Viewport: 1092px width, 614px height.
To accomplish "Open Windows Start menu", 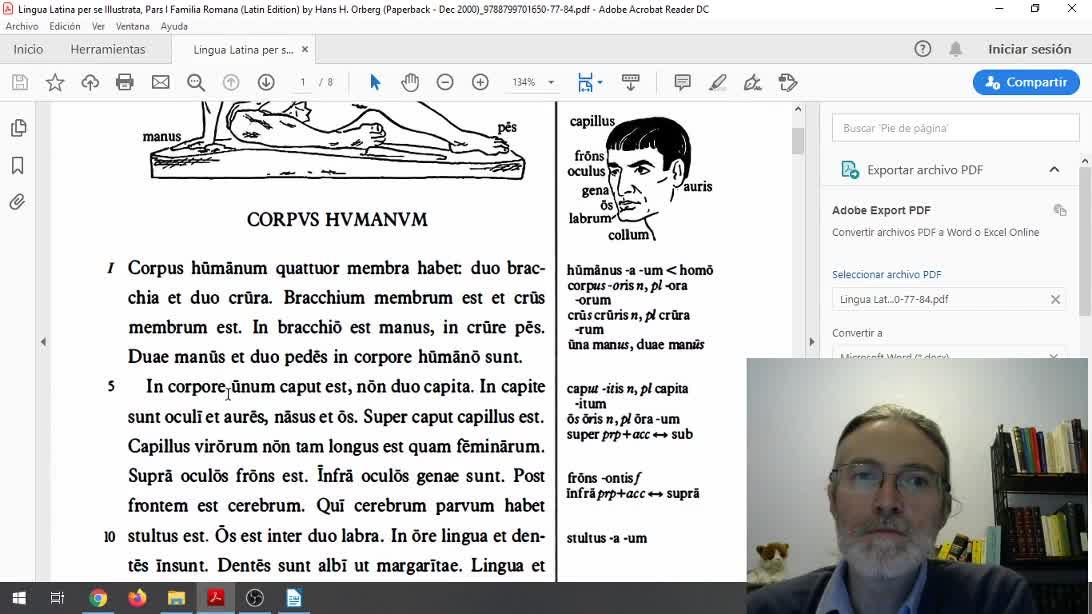I will (x=19, y=598).
